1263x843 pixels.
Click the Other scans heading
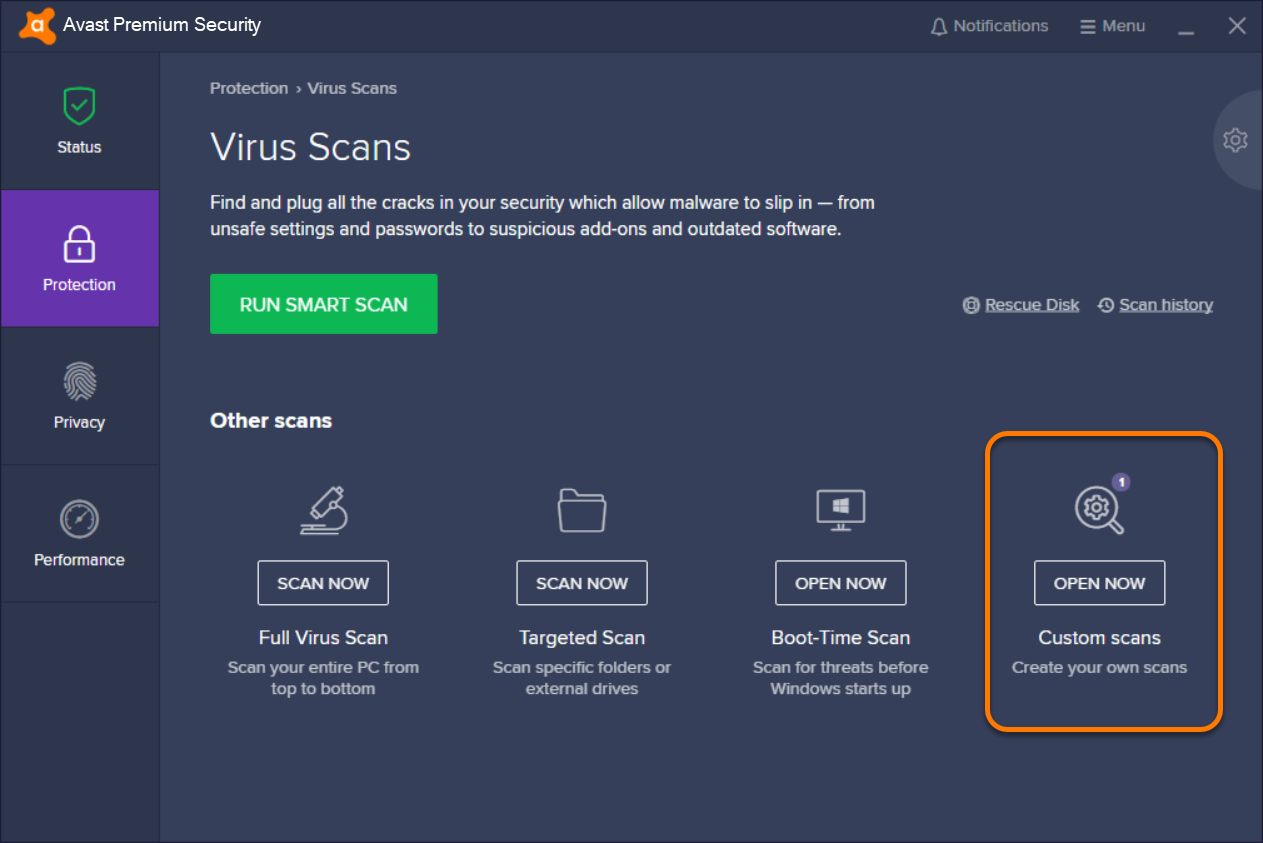tap(271, 421)
